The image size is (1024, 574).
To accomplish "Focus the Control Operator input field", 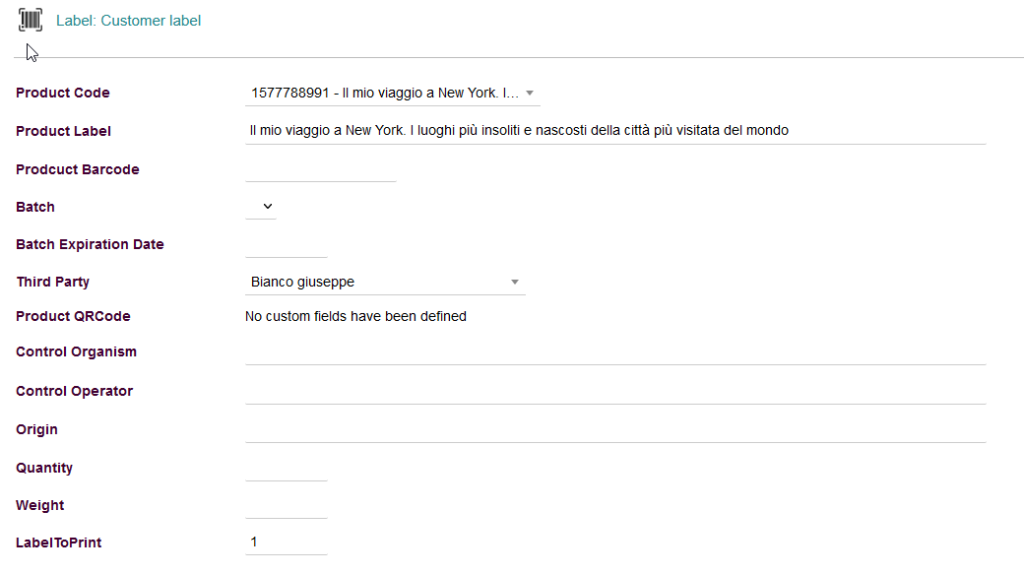I will 615,391.
